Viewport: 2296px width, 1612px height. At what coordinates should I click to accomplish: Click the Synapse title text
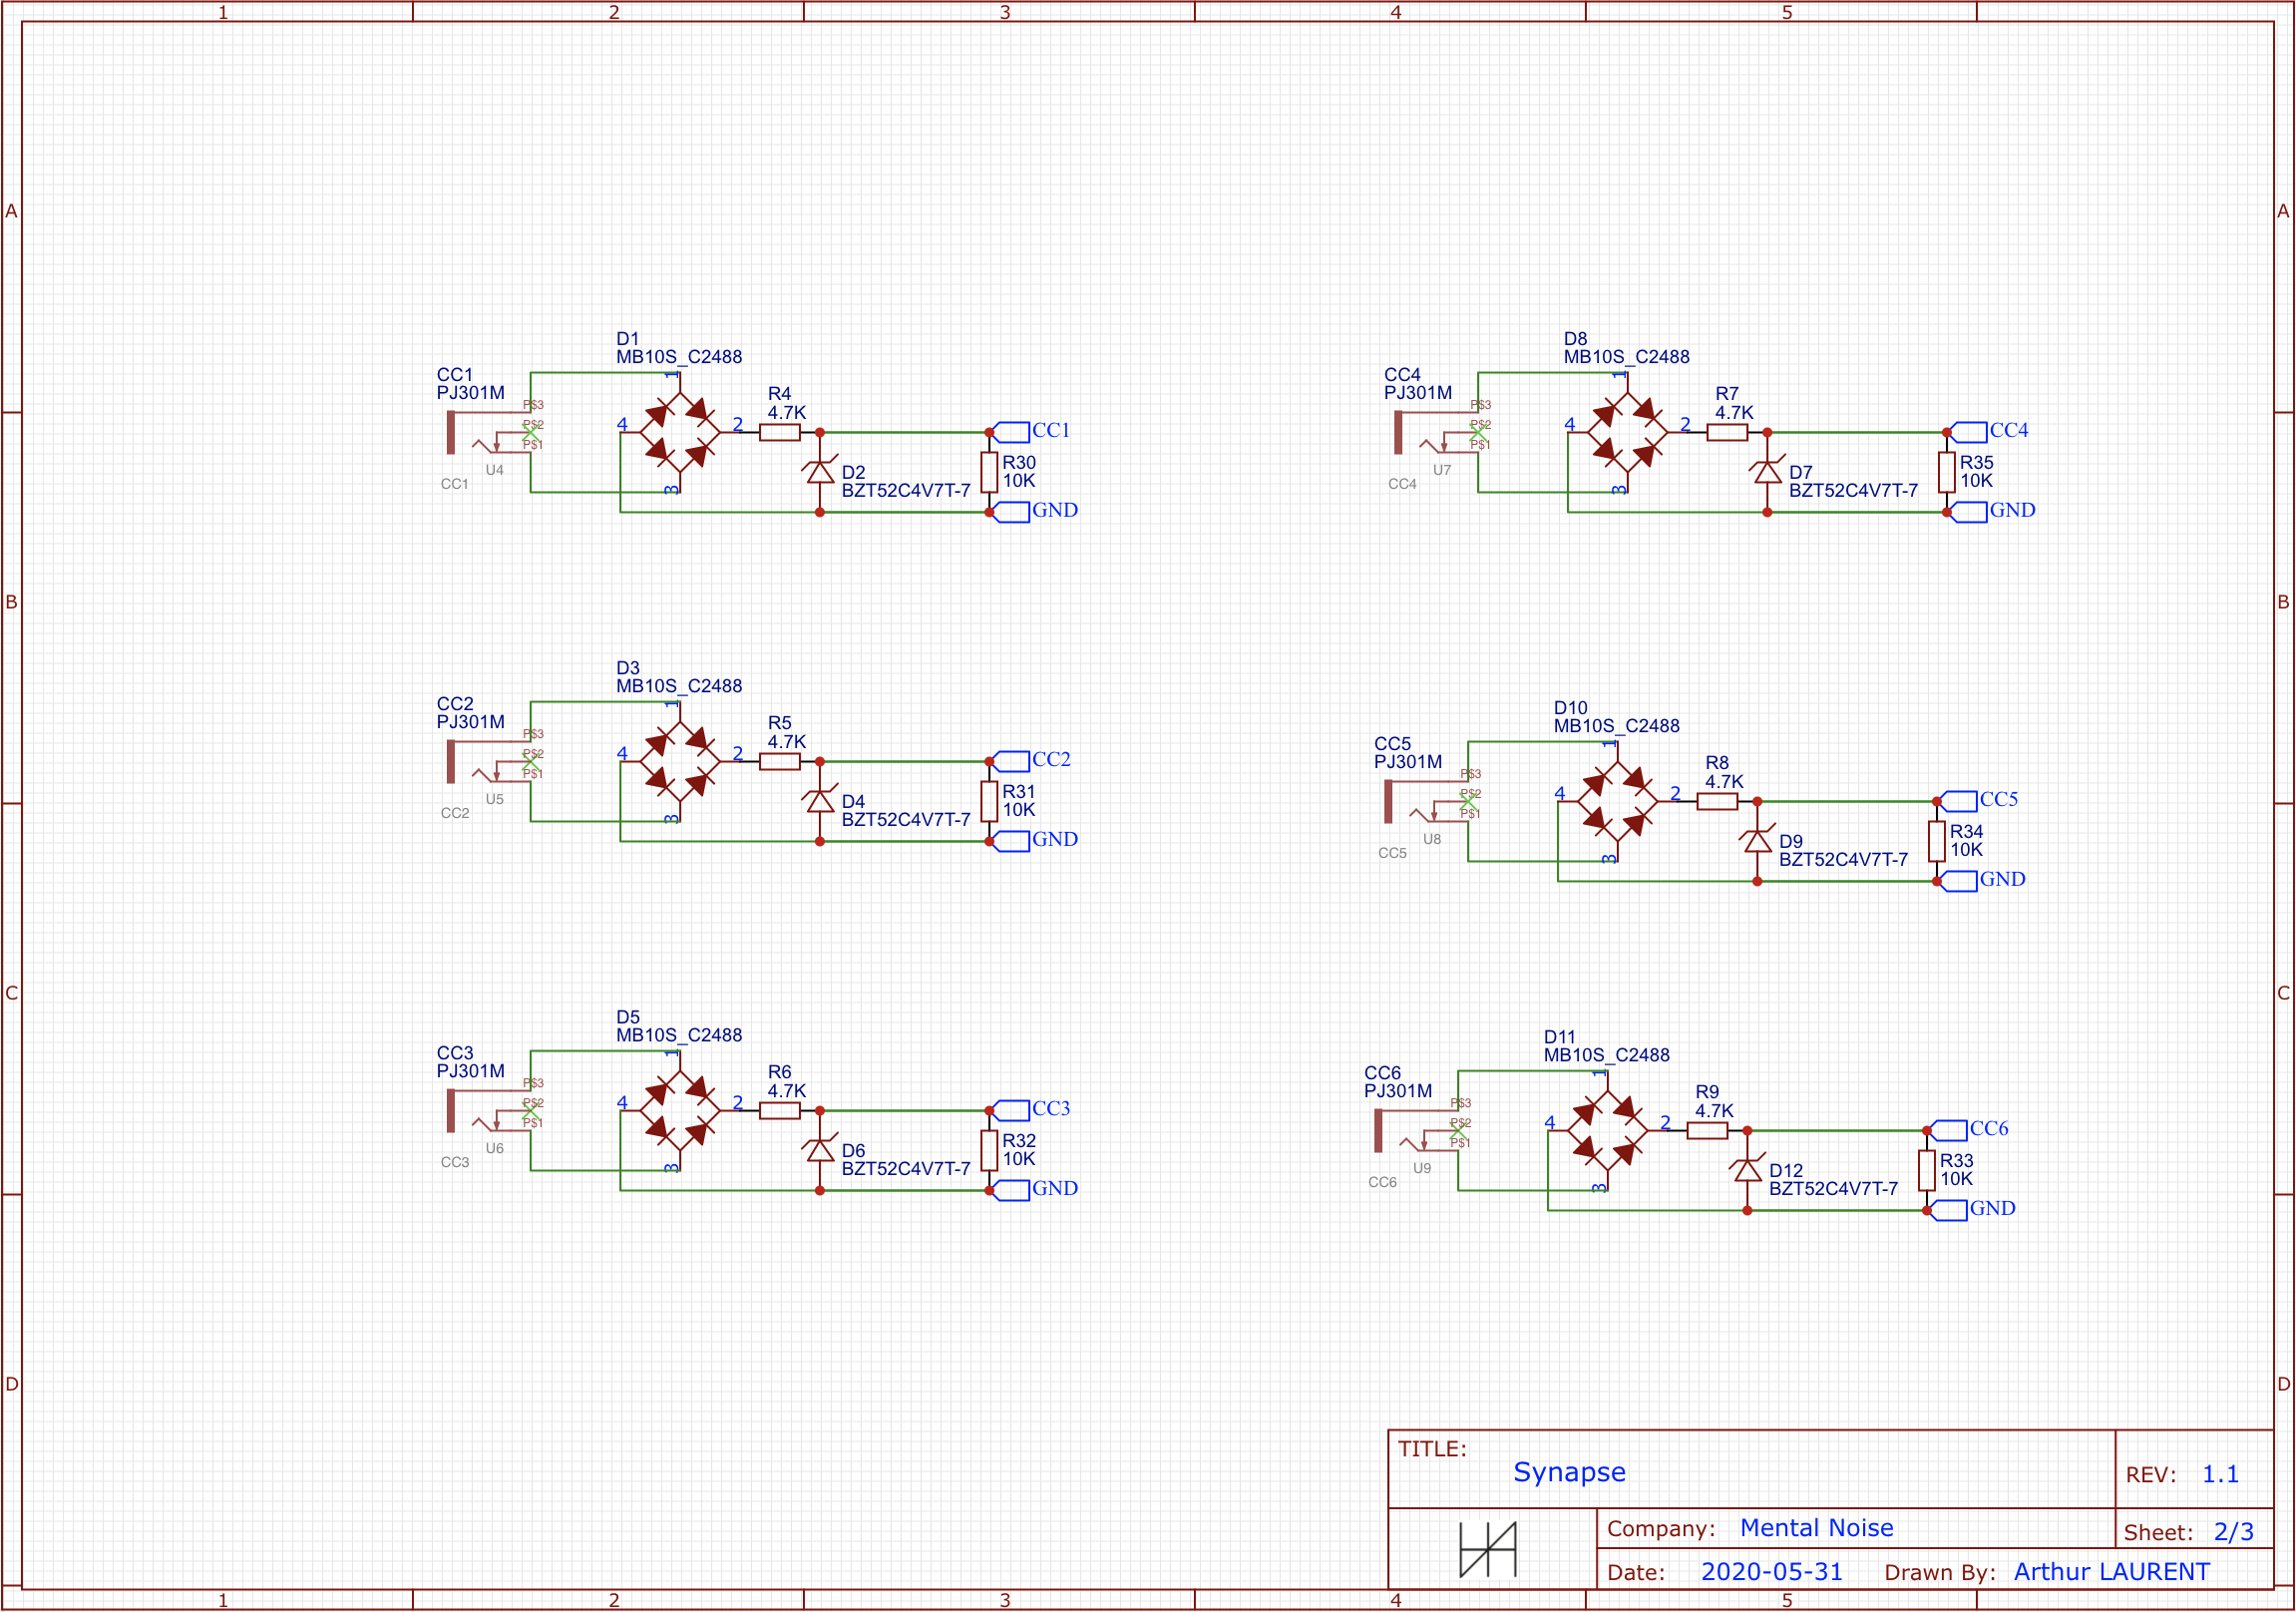(1568, 1472)
